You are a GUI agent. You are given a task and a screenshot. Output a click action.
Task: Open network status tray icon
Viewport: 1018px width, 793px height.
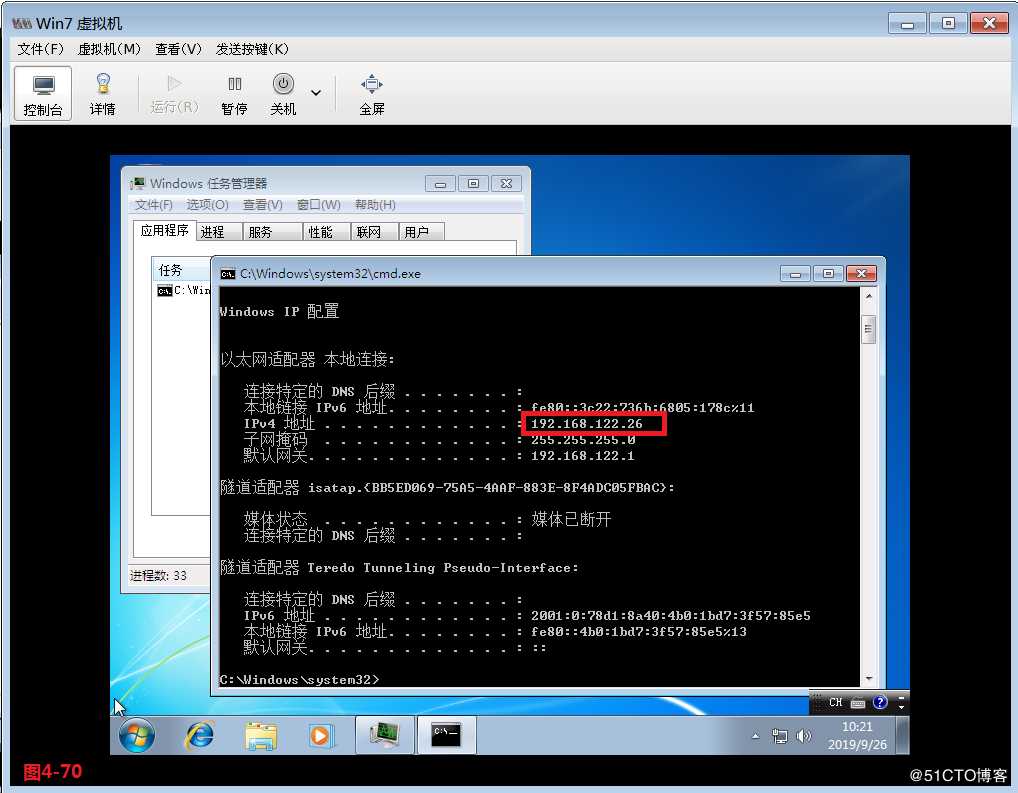point(780,736)
